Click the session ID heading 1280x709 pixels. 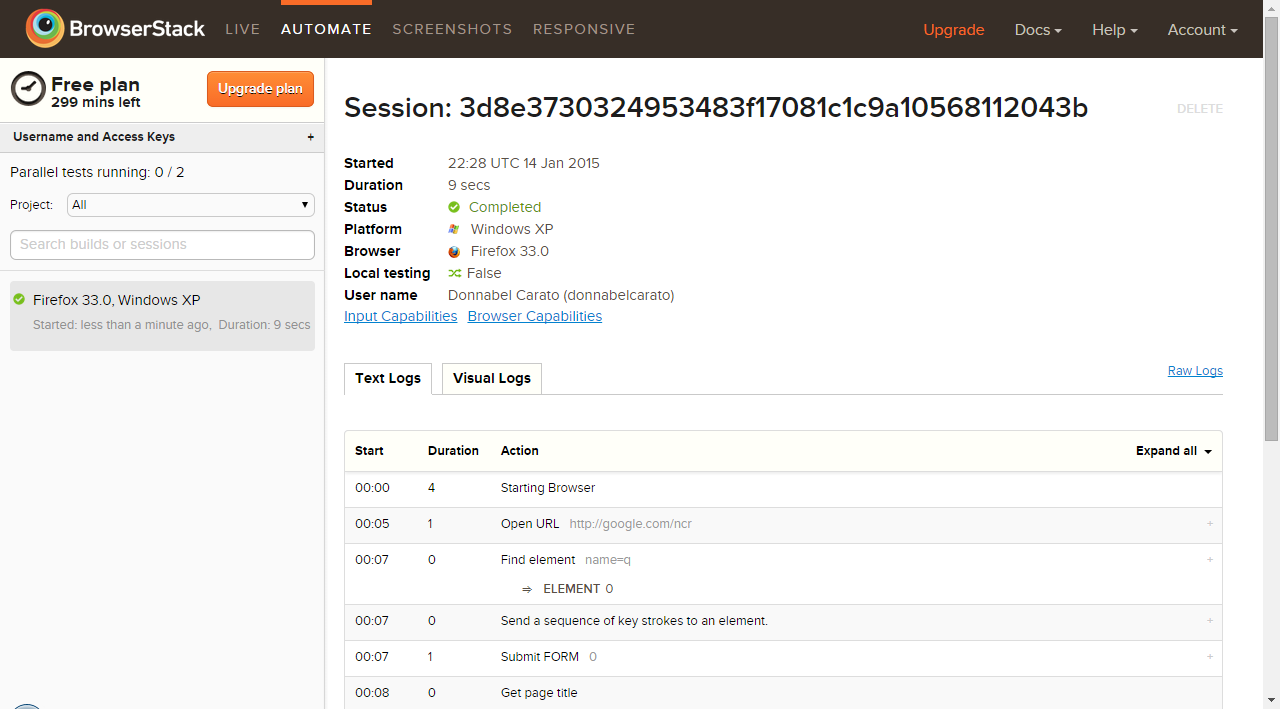[x=716, y=108]
